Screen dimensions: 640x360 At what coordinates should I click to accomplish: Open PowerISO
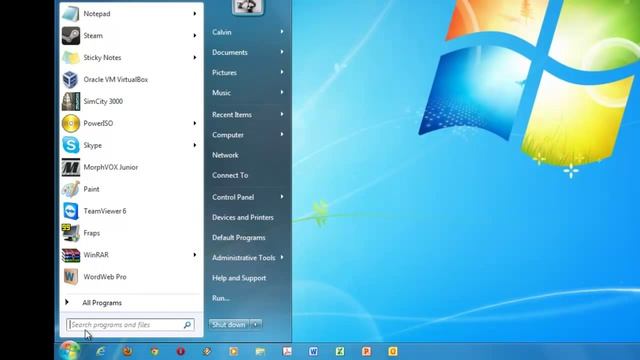pos(131,123)
